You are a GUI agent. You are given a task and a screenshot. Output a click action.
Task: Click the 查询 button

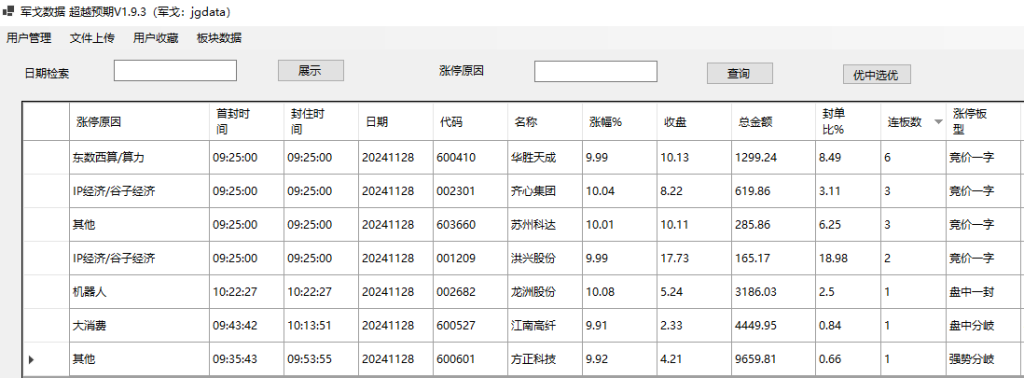coord(740,73)
